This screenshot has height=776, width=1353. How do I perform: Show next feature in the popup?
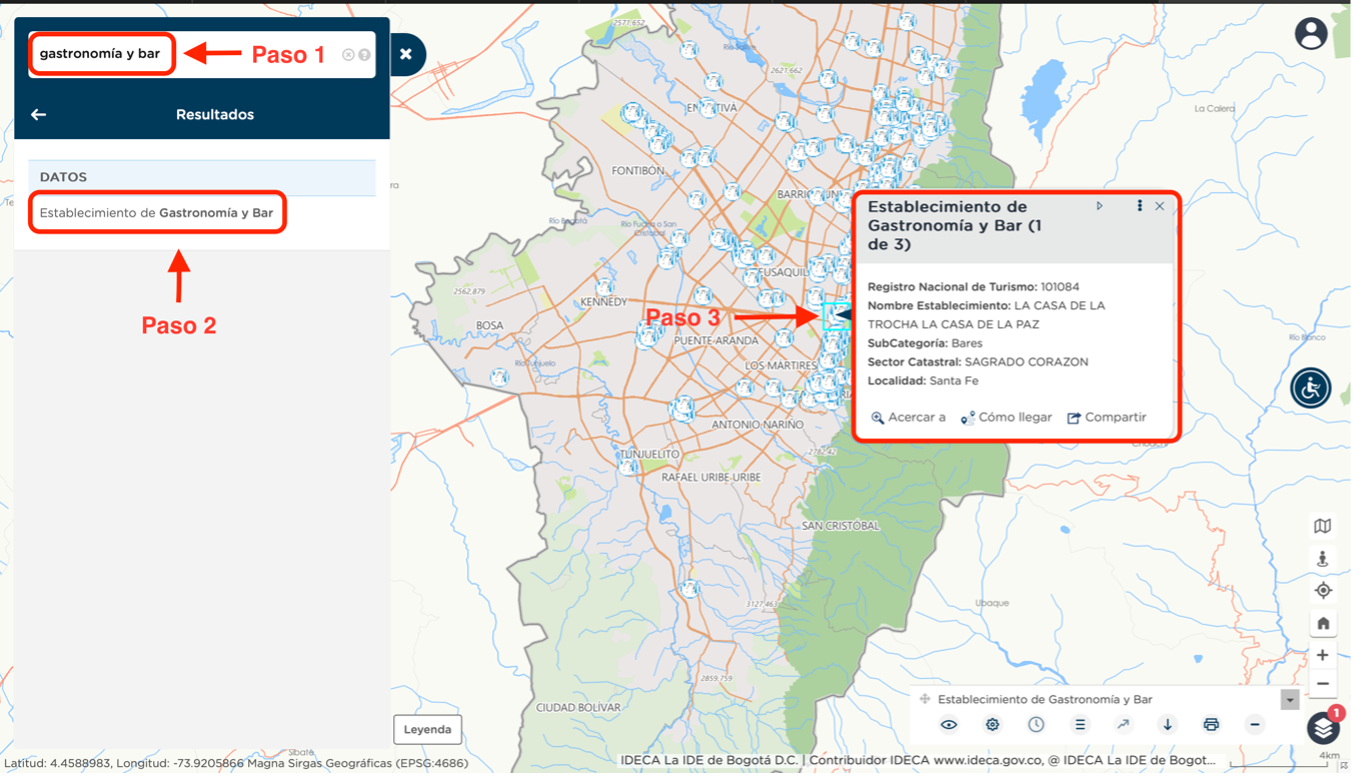[x=1100, y=206]
